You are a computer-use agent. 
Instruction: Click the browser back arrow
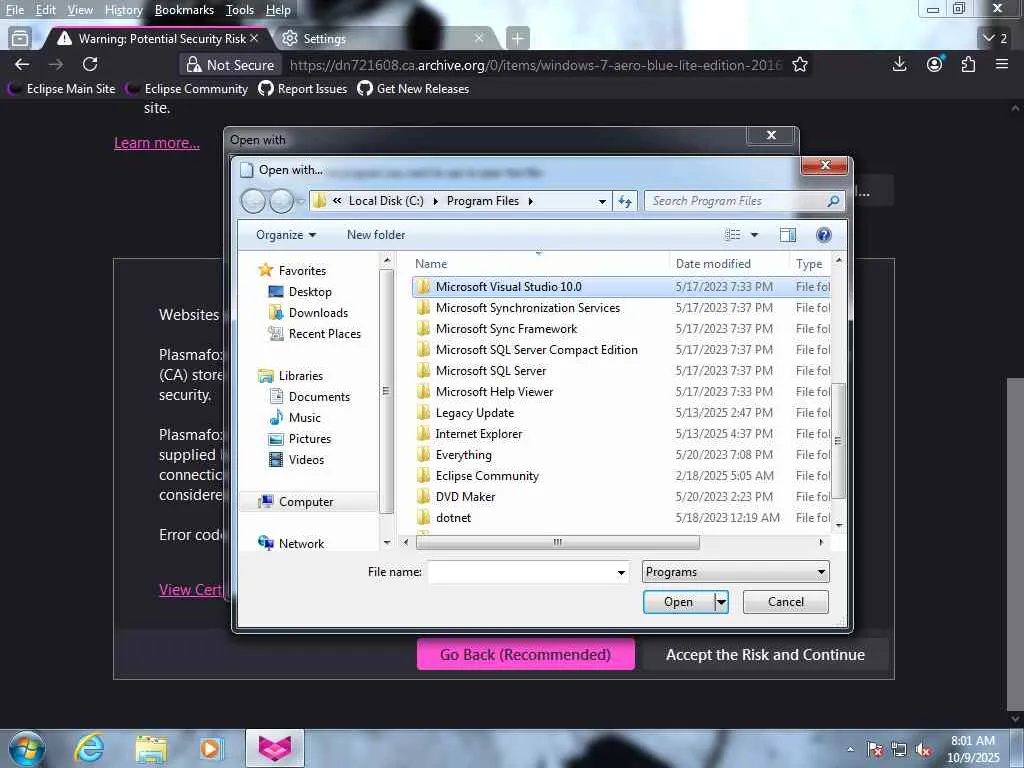[22, 64]
